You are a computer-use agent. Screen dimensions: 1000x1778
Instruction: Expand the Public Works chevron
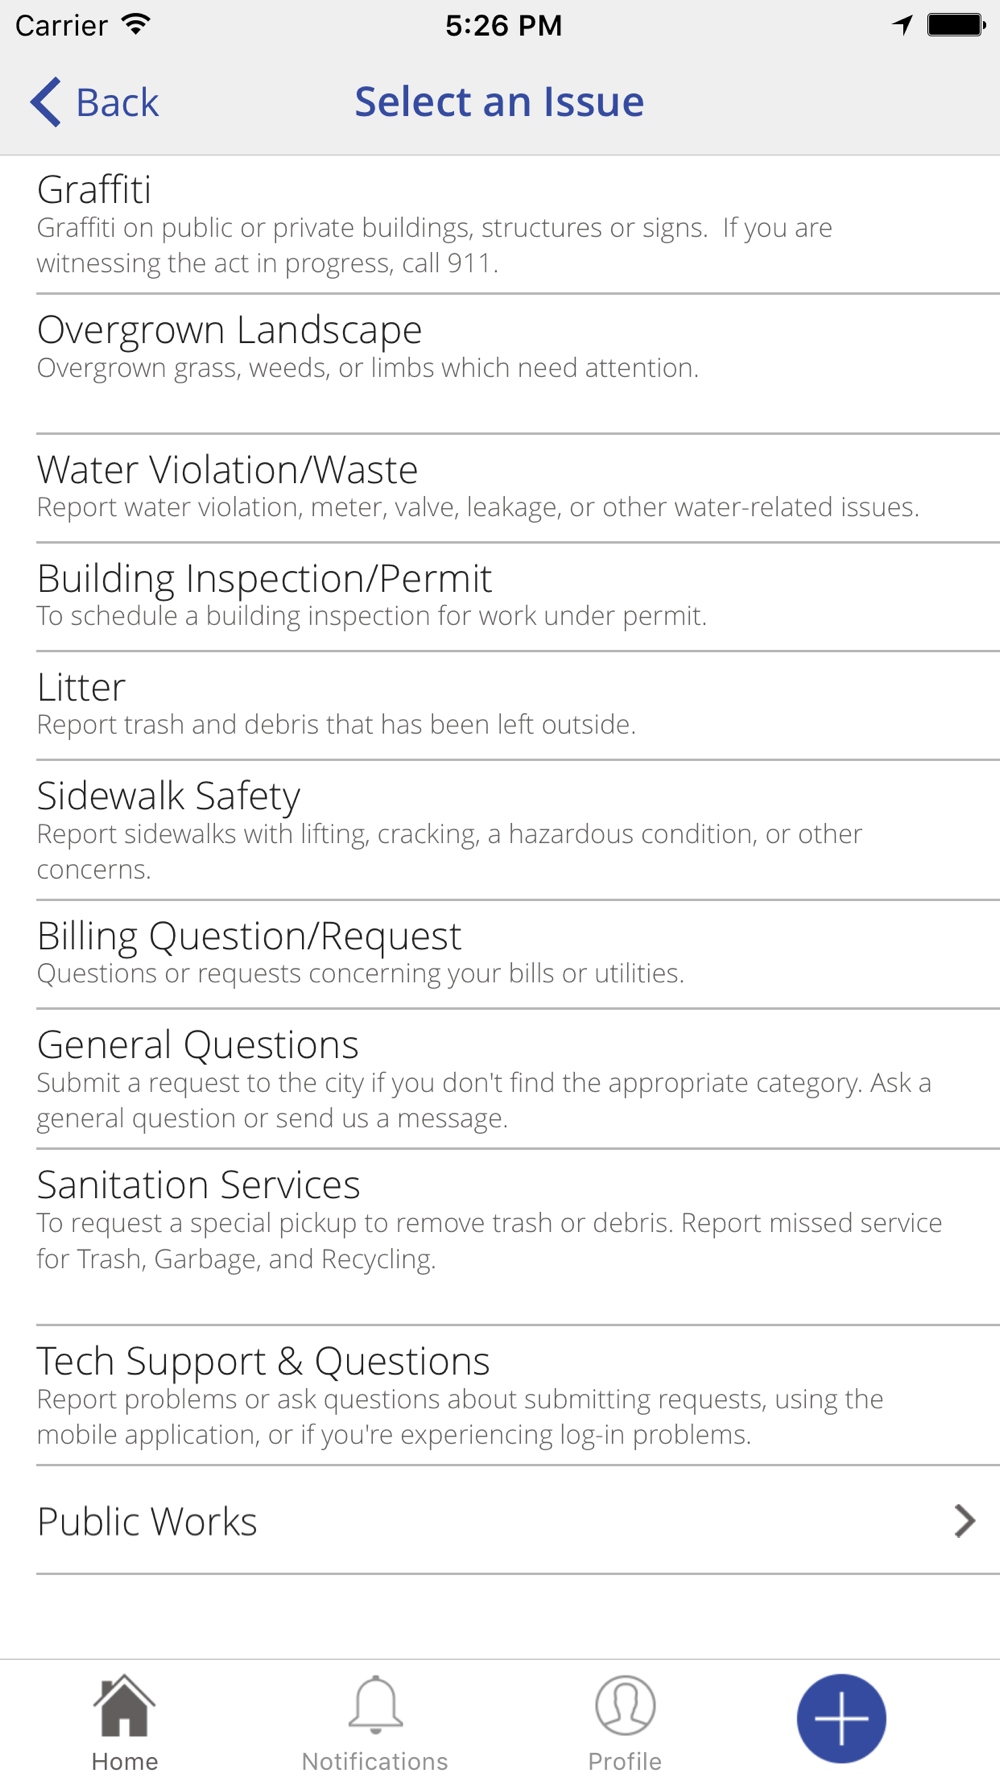pos(964,1521)
